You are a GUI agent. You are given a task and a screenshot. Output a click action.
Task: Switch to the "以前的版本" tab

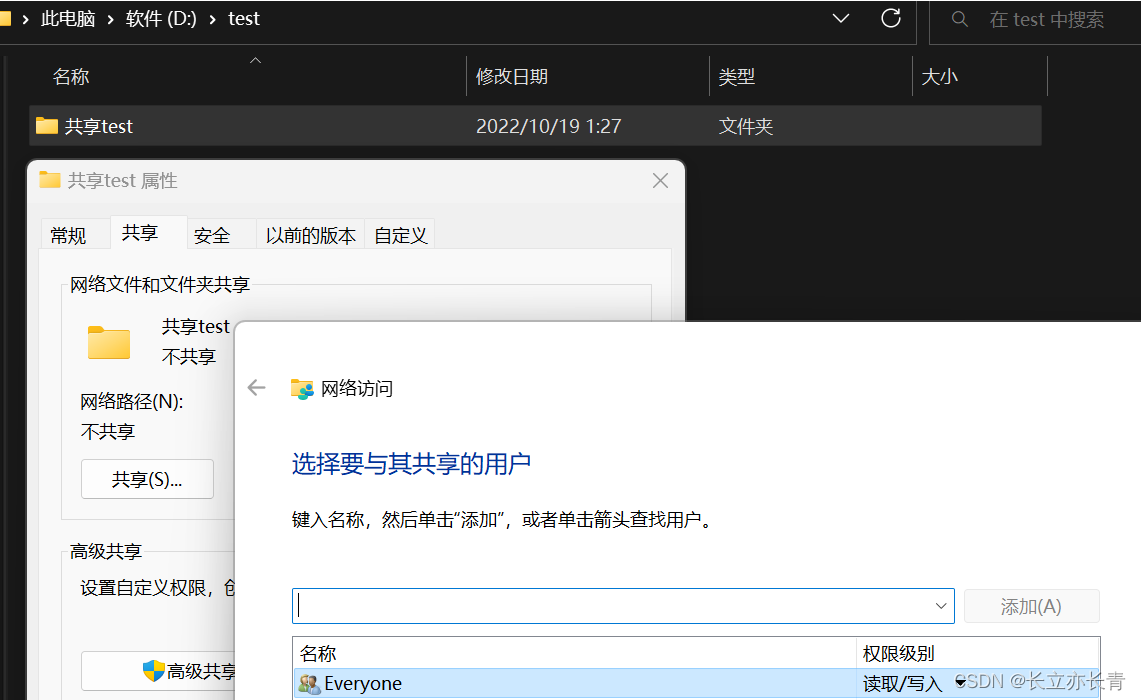[x=311, y=235]
